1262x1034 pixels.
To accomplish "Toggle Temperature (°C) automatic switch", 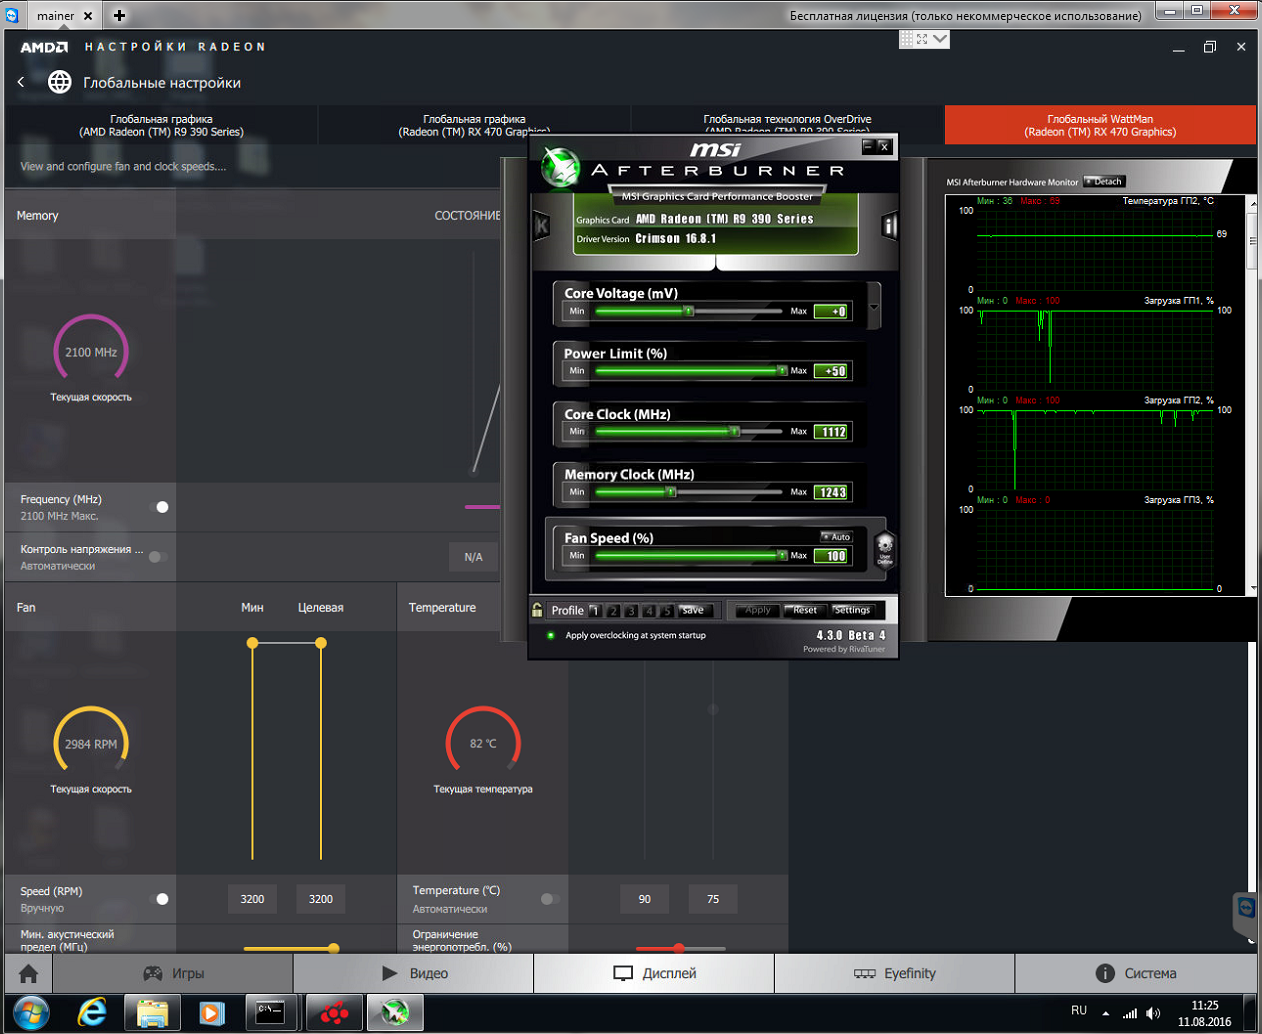I will pos(549,899).
